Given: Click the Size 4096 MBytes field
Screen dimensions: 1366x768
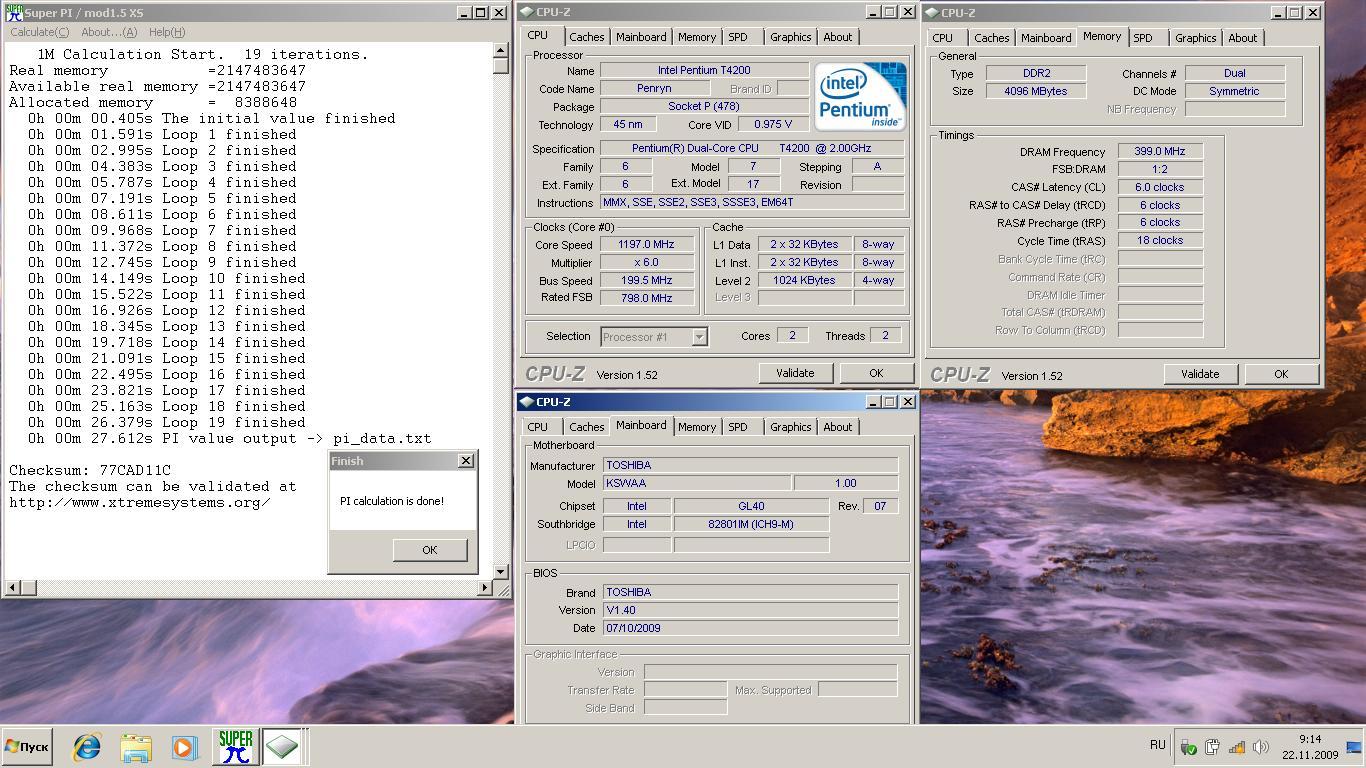Looking at the screenshot, I should [1035, 91].
